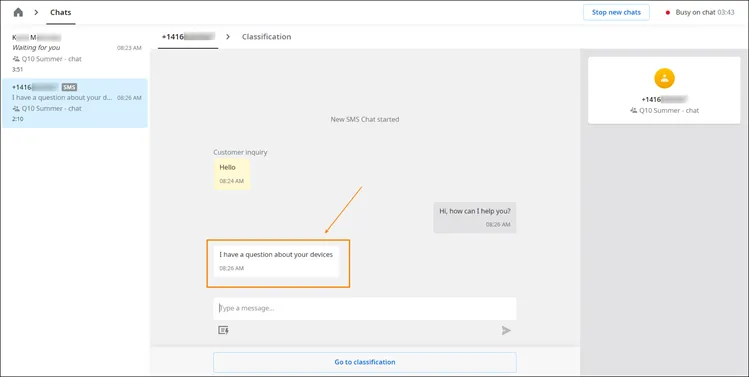Focus the Type a message input field
Image resolution: width=749 pixels, height=377 pixels.
[364, 309]
